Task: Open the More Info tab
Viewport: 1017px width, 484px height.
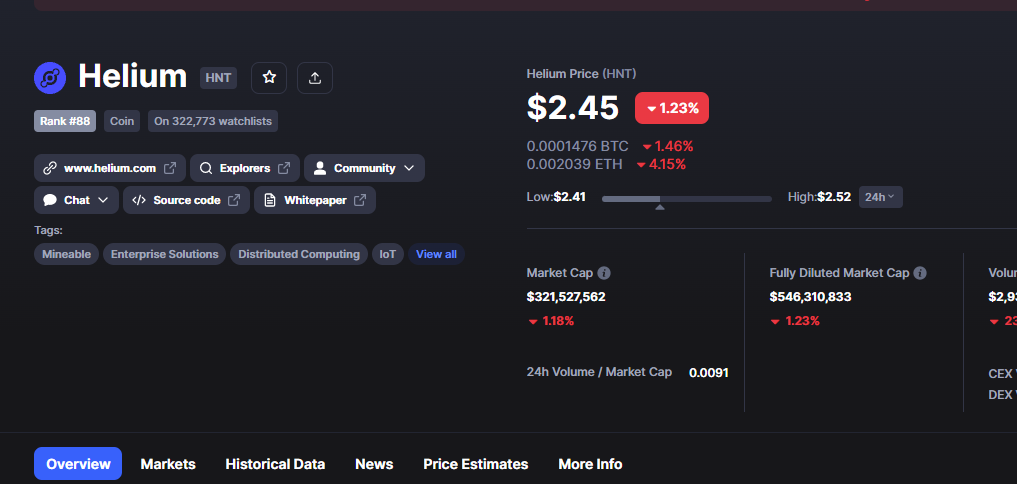Action: (590, 464)
